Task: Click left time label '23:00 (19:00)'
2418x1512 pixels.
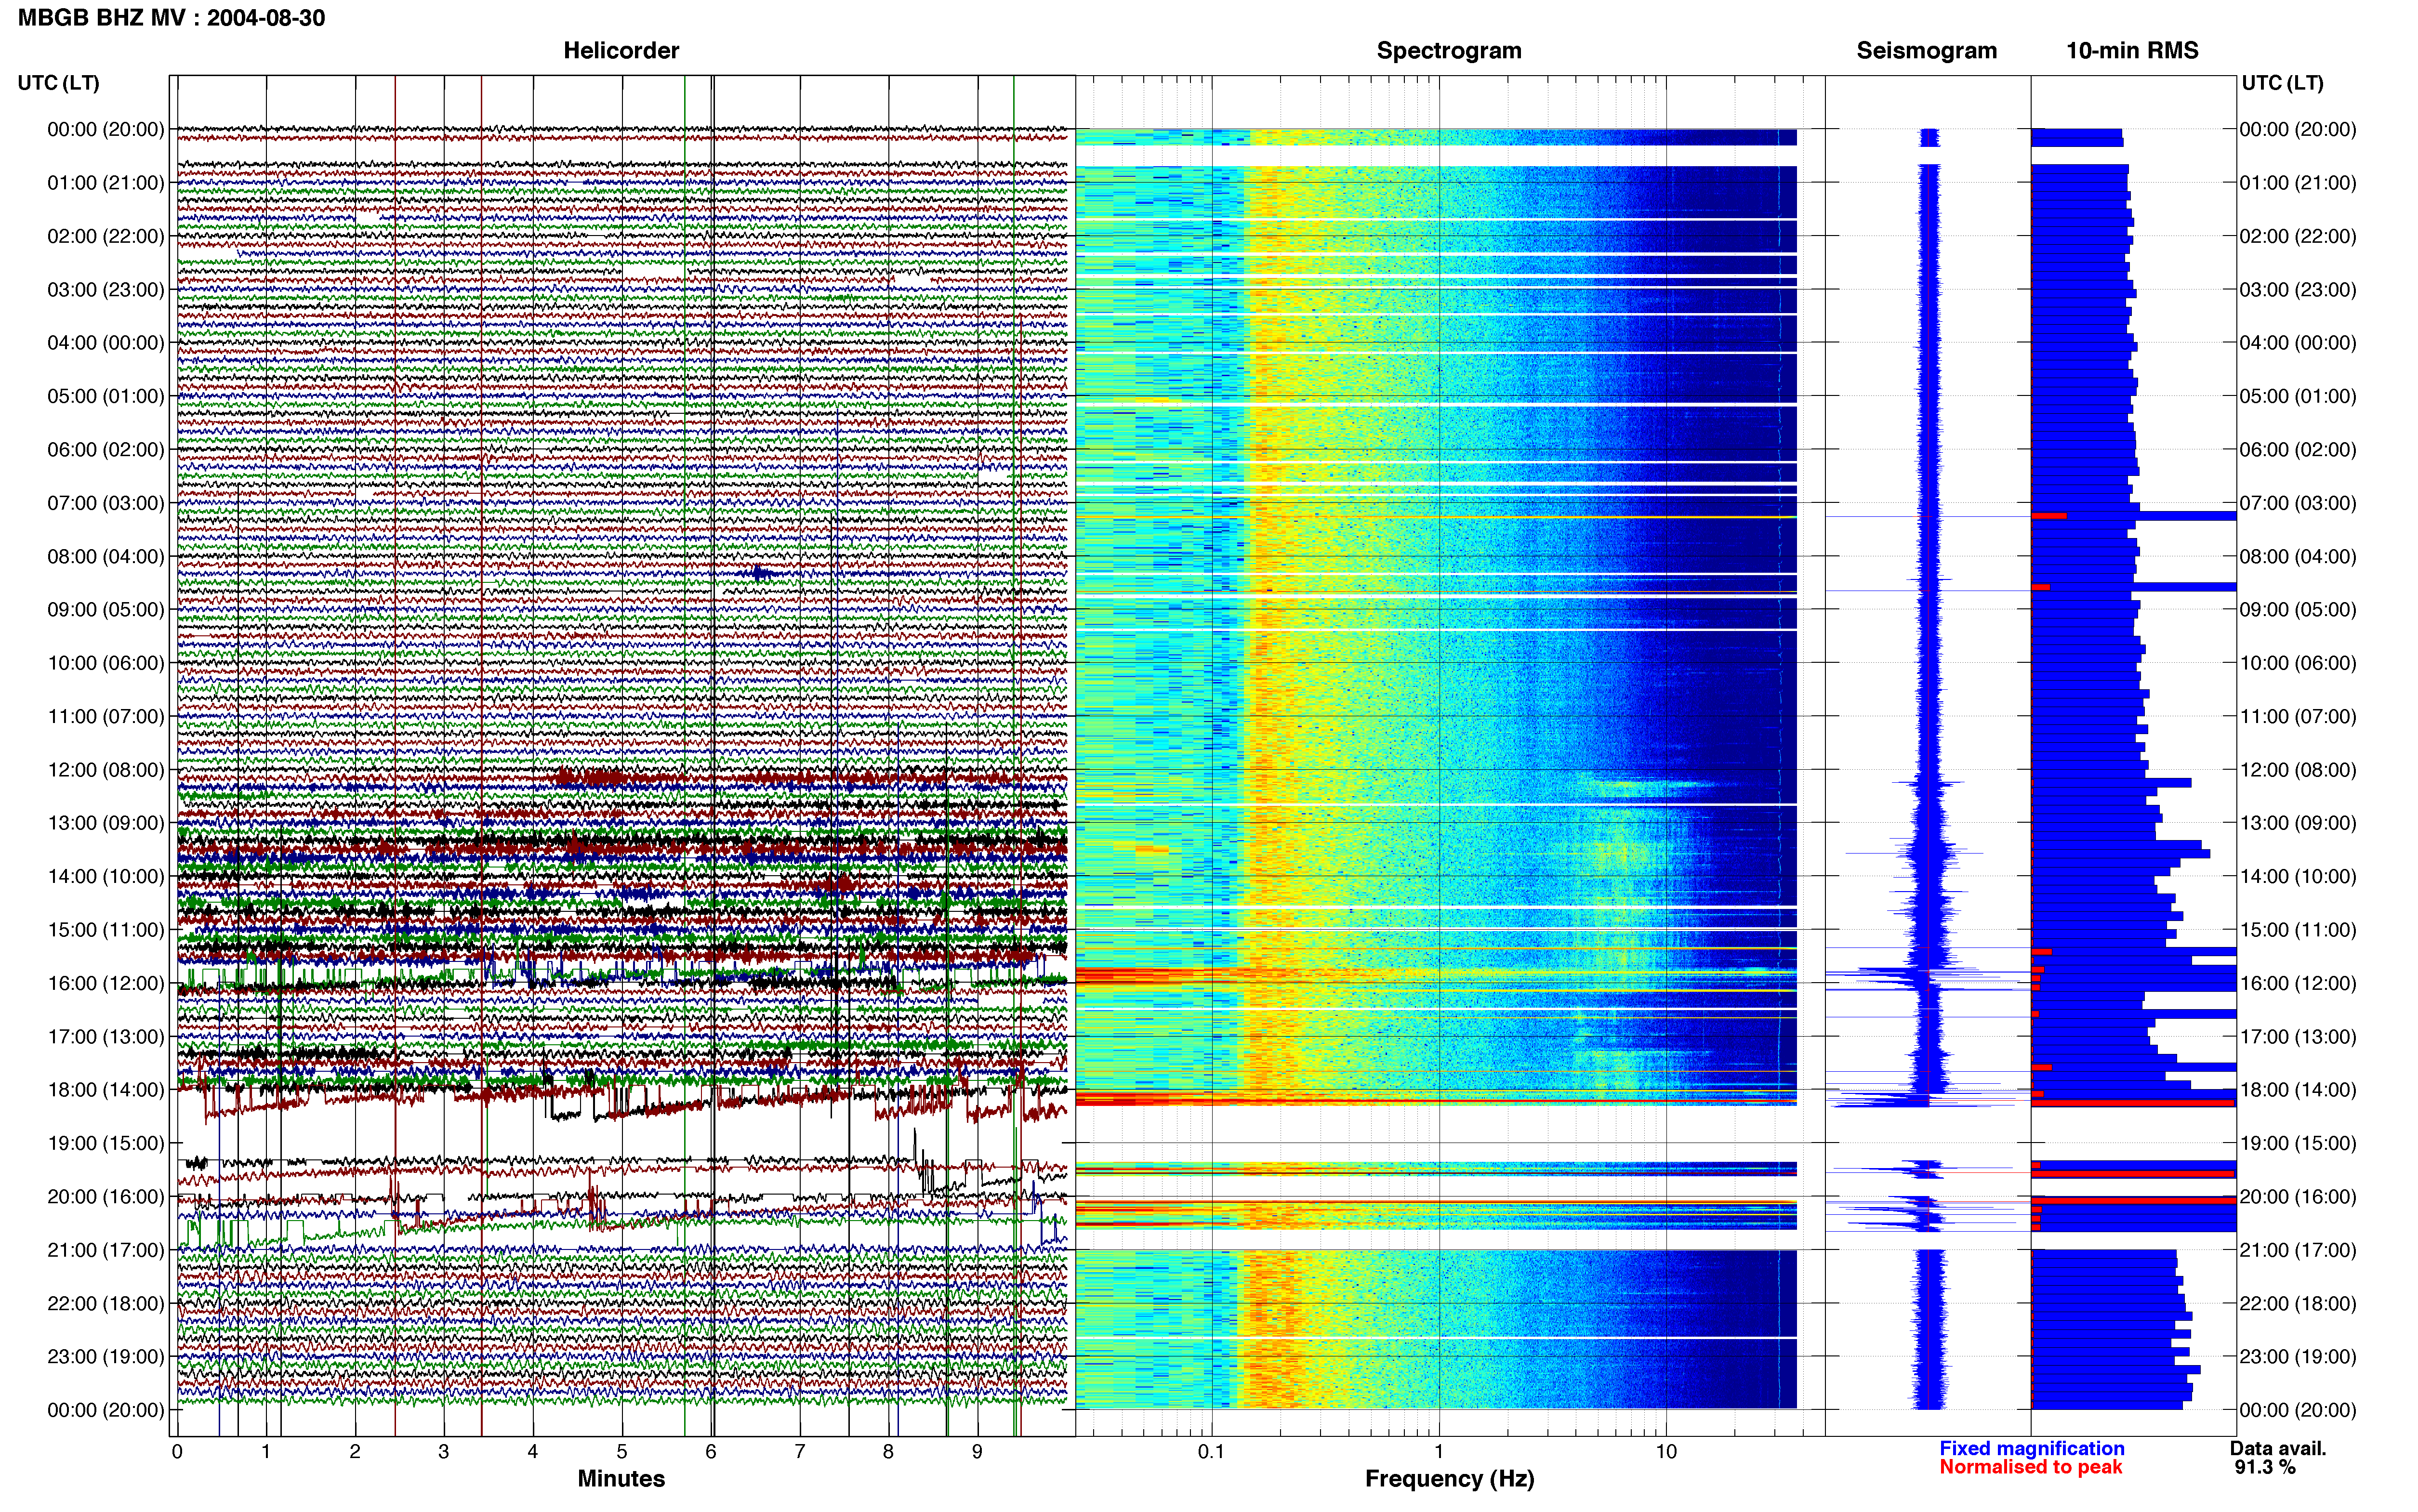Action: tap(106, 1357)
